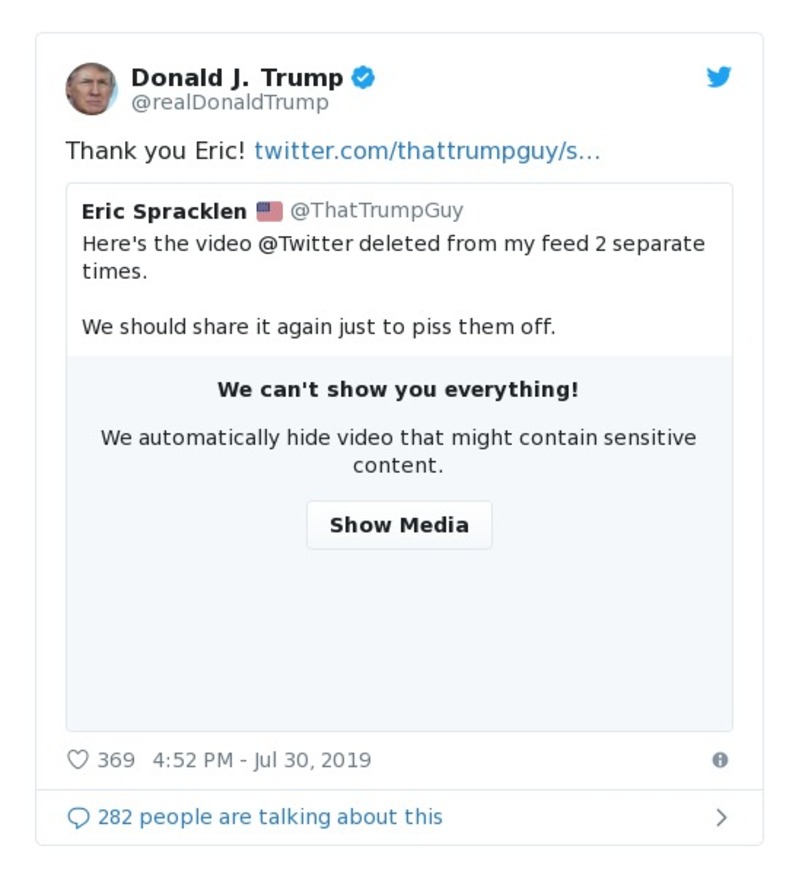Click the blue verified badge next to Donald J. Trump
799x881 pixels.
point(365,76)
